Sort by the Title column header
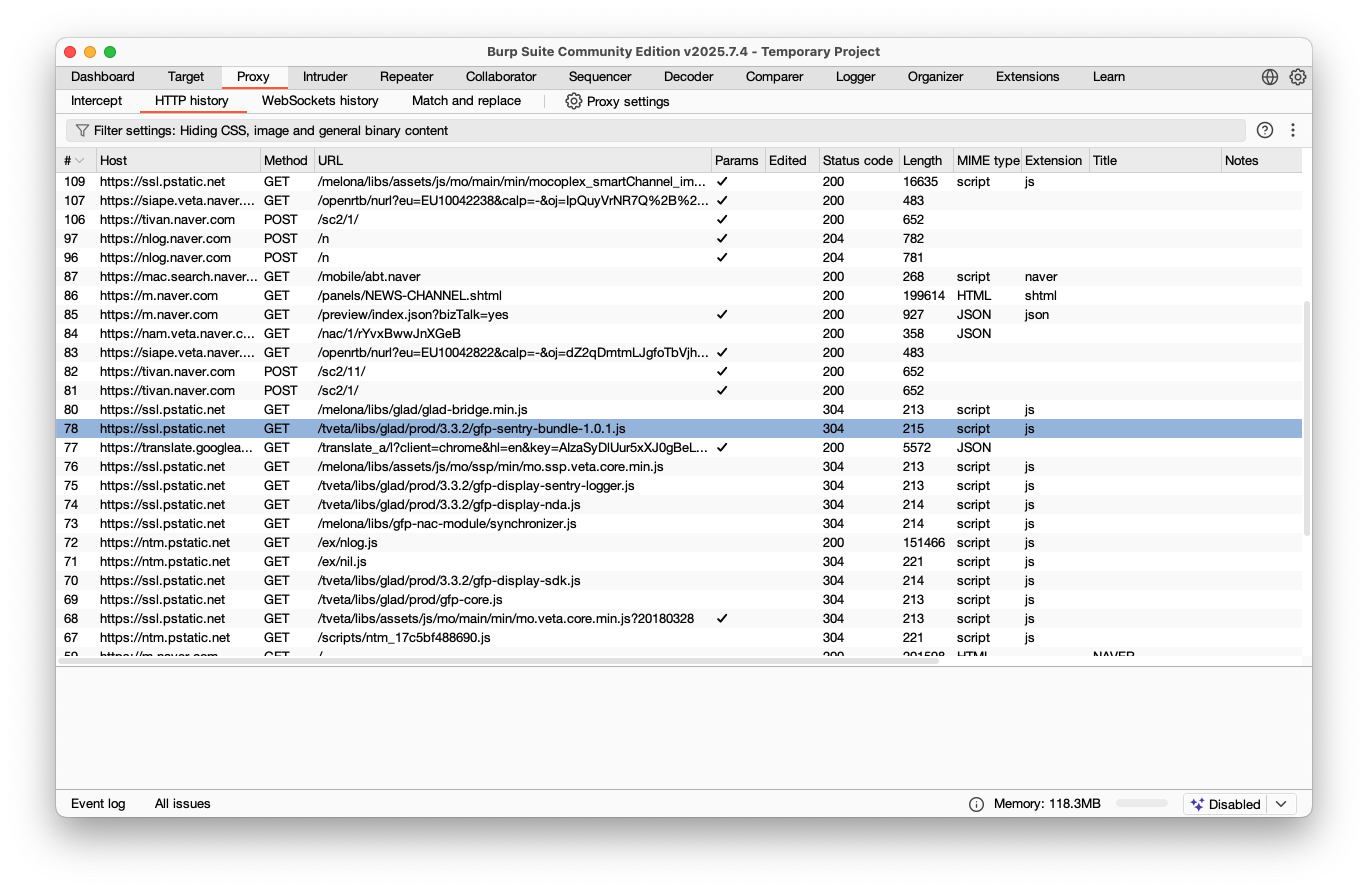This screenshot has width=1368, height=891. point(1155,161)
